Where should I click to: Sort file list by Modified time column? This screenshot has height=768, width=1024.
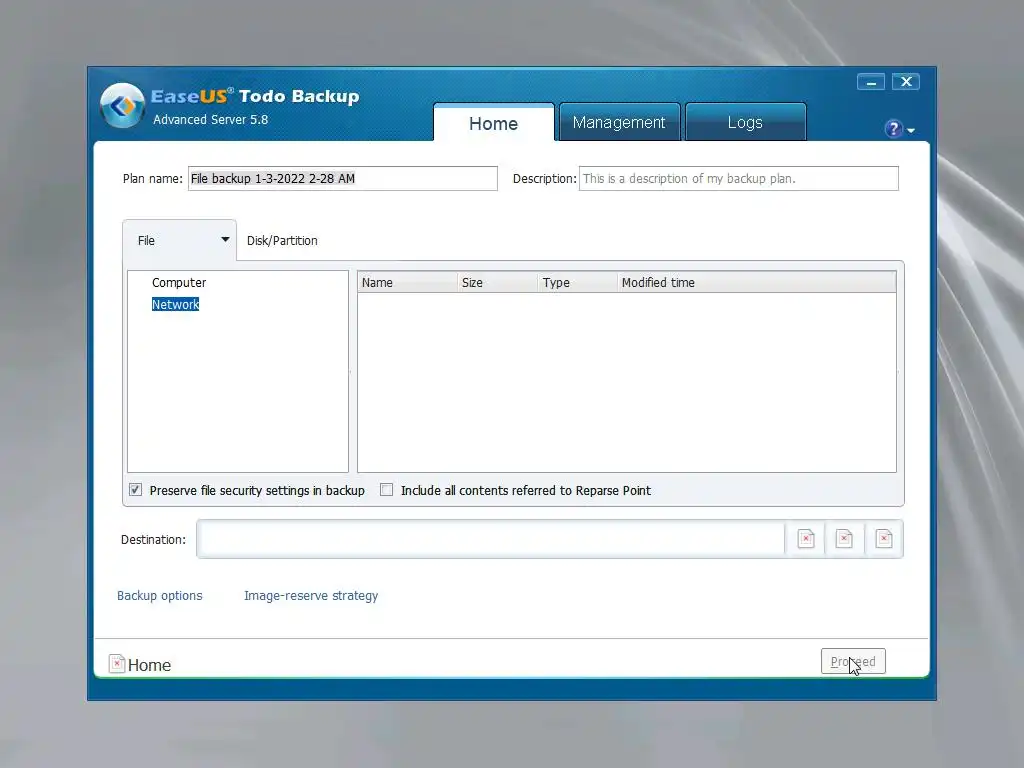tap(756, 282)
